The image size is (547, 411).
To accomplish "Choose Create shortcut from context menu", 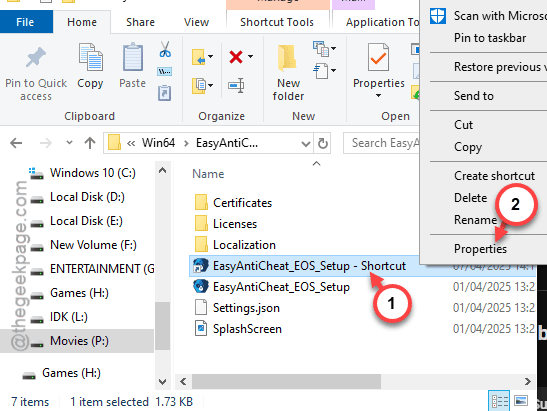I will (494, 176).
